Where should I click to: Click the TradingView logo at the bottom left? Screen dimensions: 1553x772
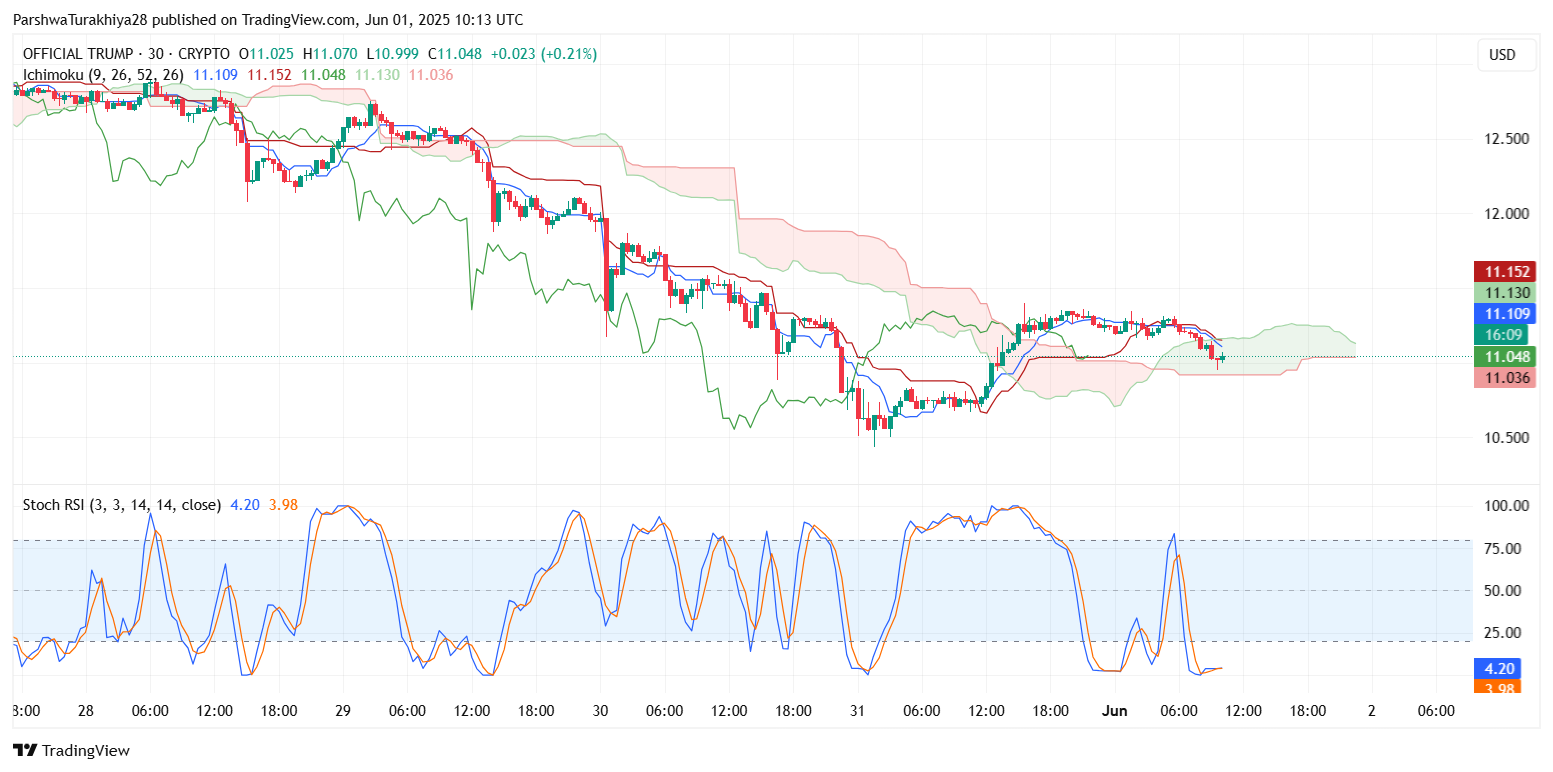coord(71,750)
